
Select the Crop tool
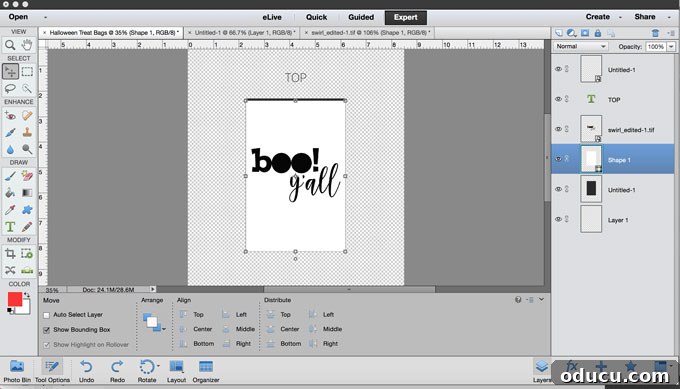tap(10, 253)
